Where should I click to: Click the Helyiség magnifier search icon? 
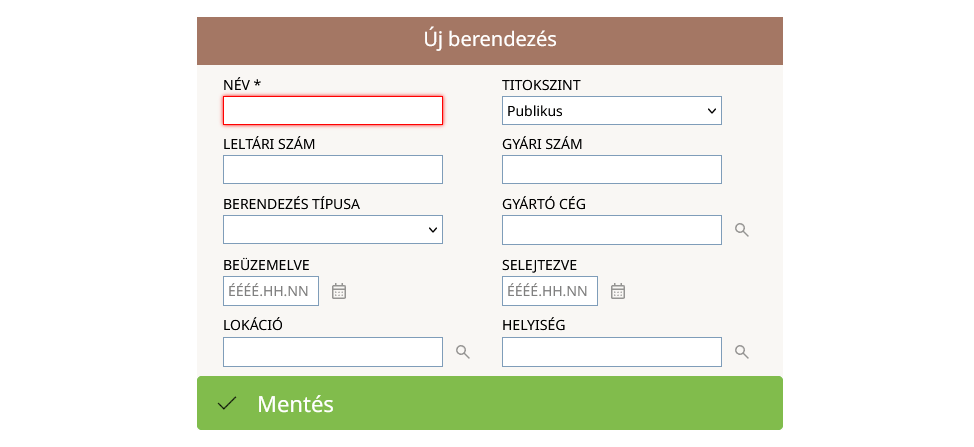[741, 352]
